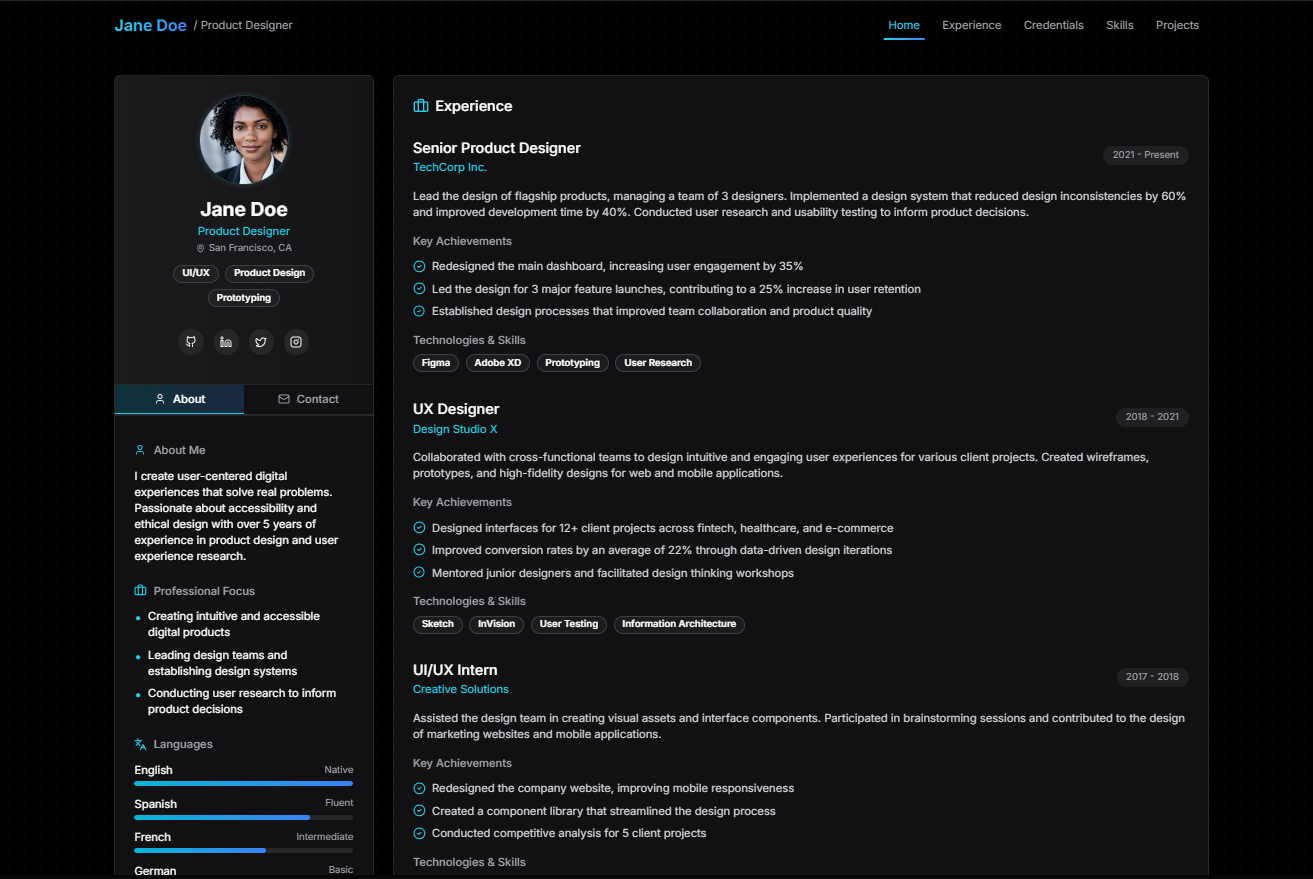Open the Projects navigation item
This screenshot has height=879, width=1313.
[1177, 25]
